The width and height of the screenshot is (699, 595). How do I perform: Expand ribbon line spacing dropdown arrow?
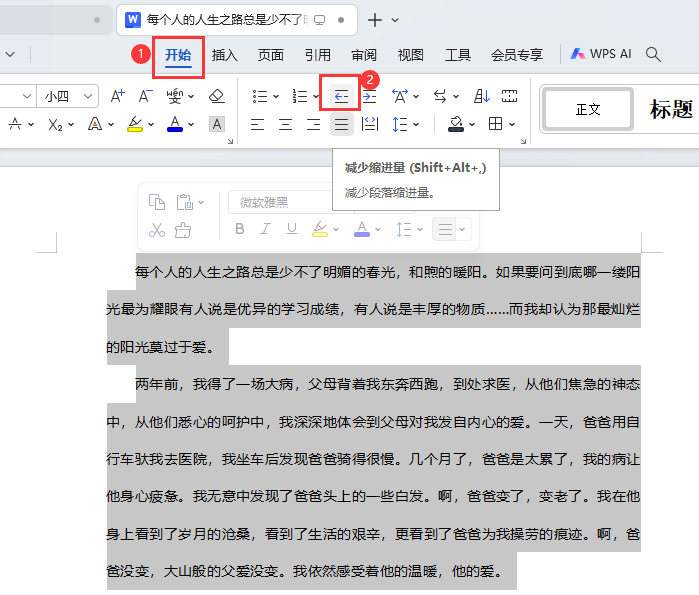[416, 124]
